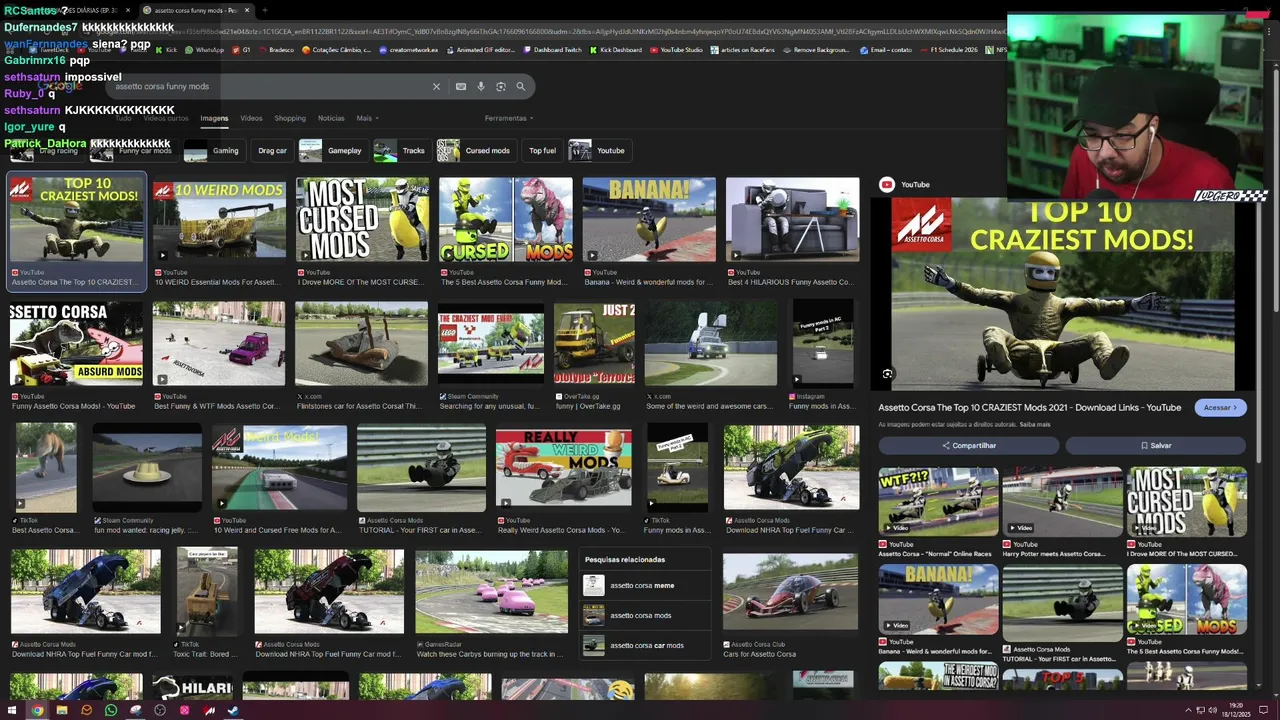The height and width of the screenshot is (720, 1280).
Task: Click the Acessar button in preview panel
Action: tap(1220, 407)
